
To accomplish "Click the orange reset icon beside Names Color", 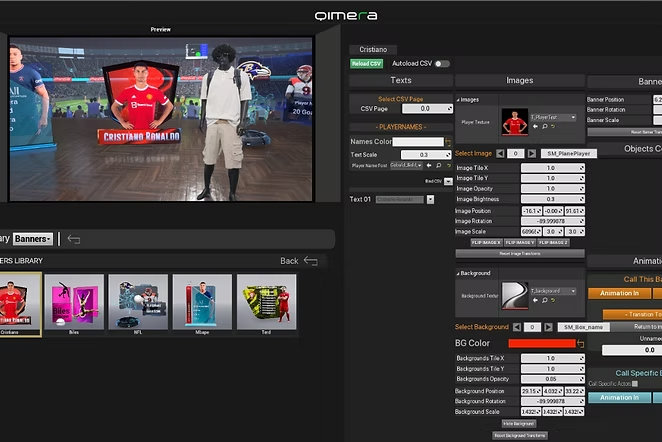I will pyautogui.click(x=448, y=142).
